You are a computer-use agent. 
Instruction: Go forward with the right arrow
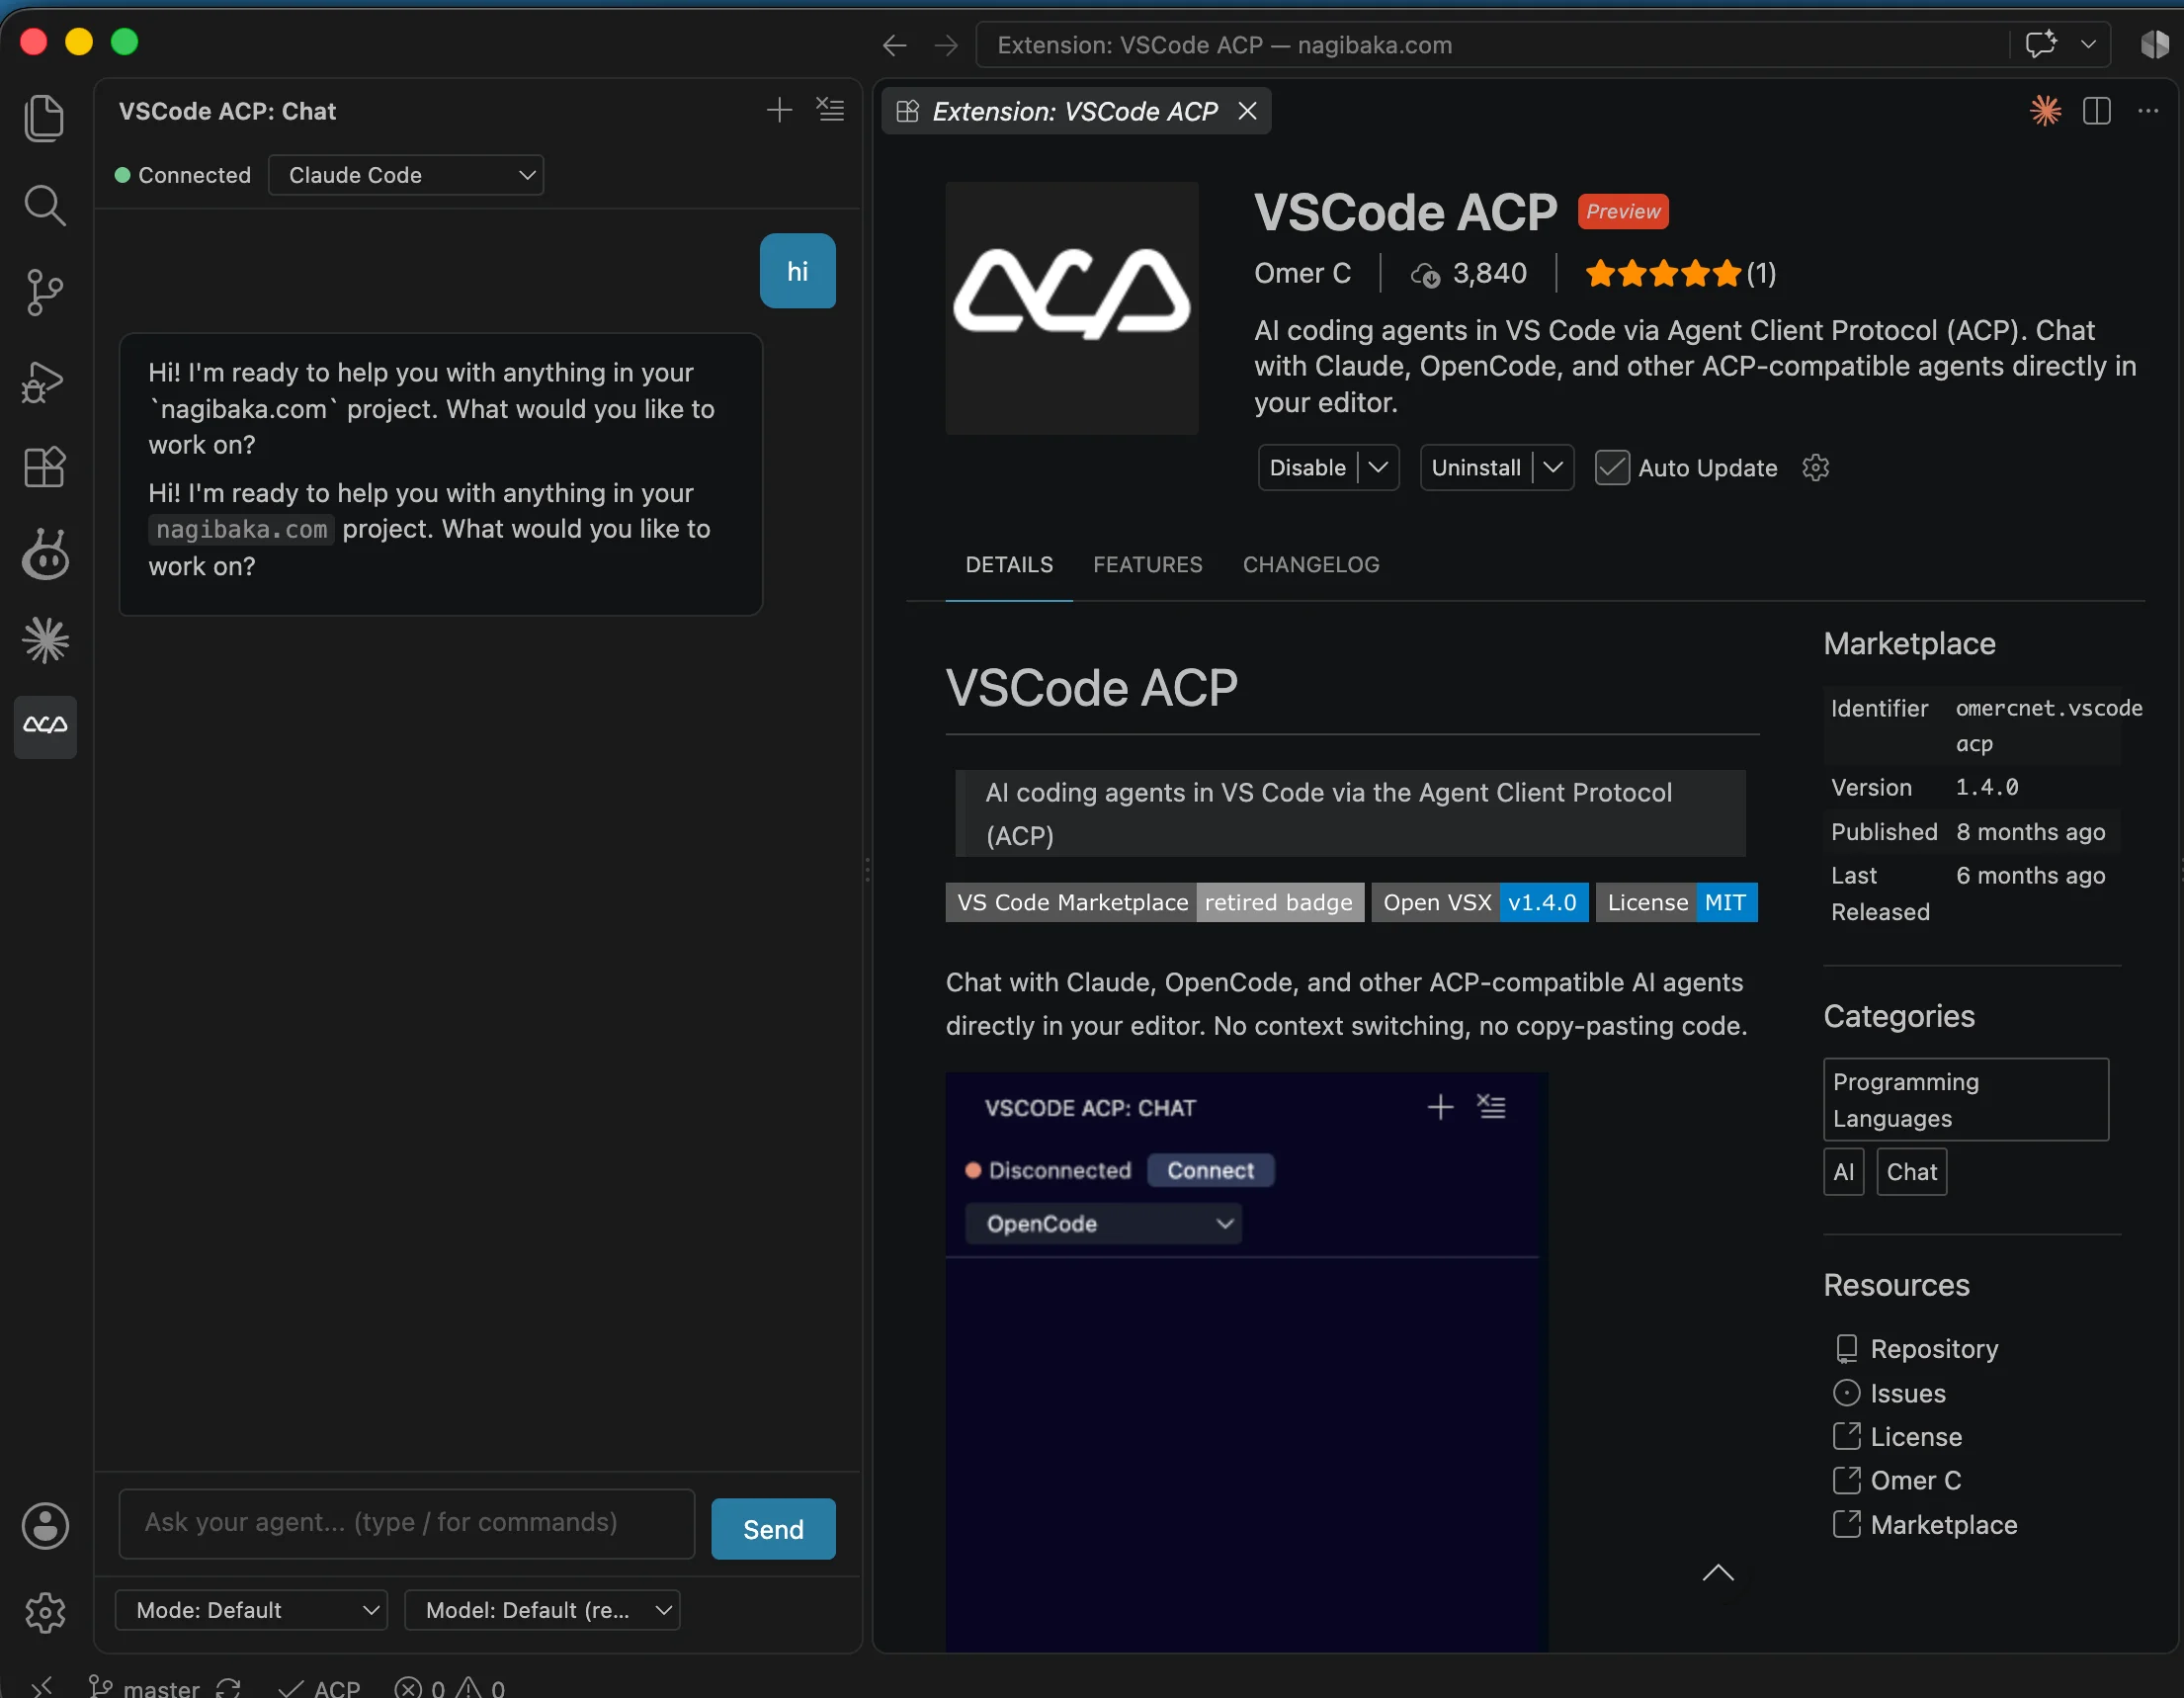click(946, 45)
